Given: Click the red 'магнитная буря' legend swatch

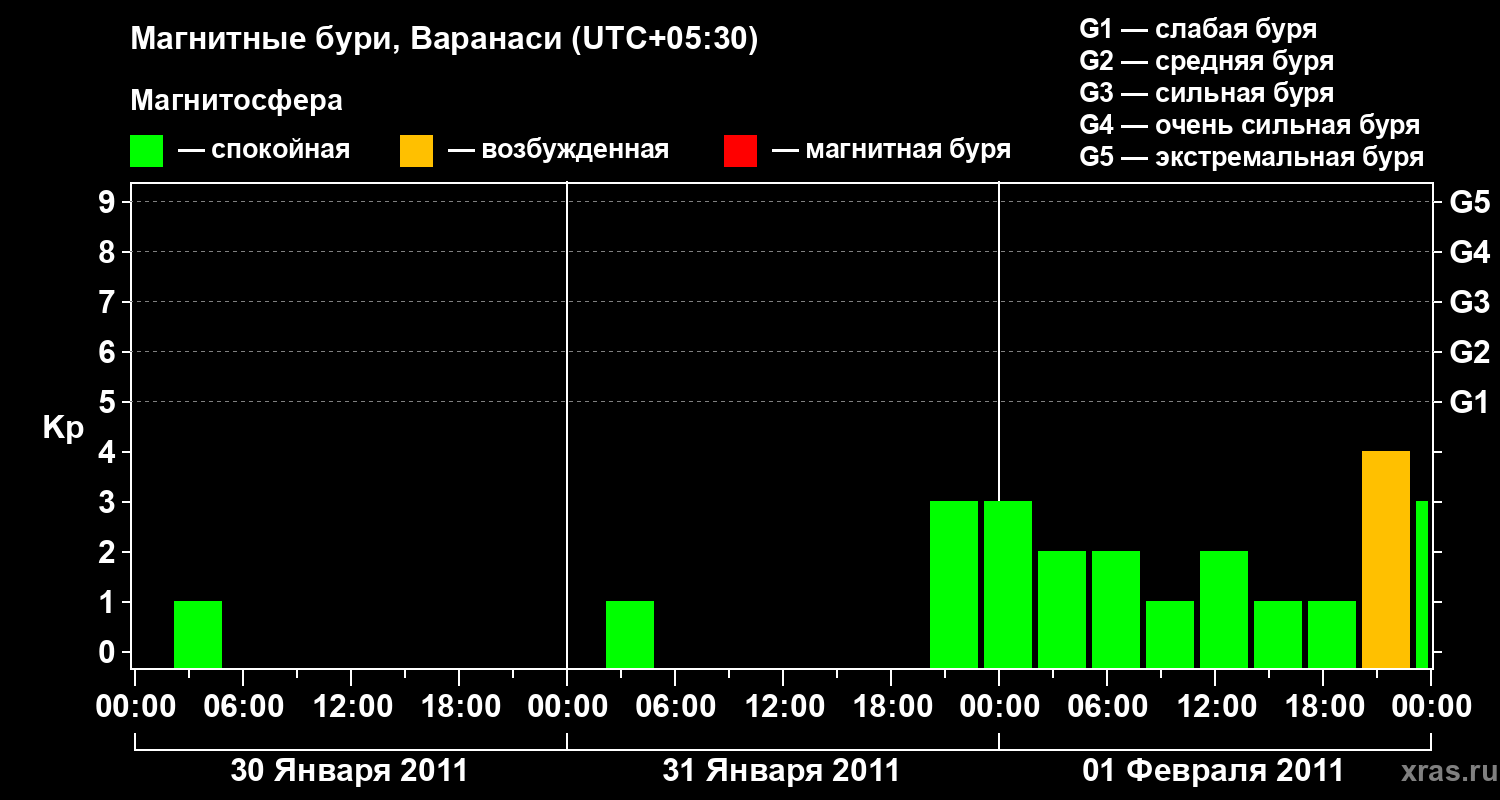Looking at the screenshot, I should (740, 151).
